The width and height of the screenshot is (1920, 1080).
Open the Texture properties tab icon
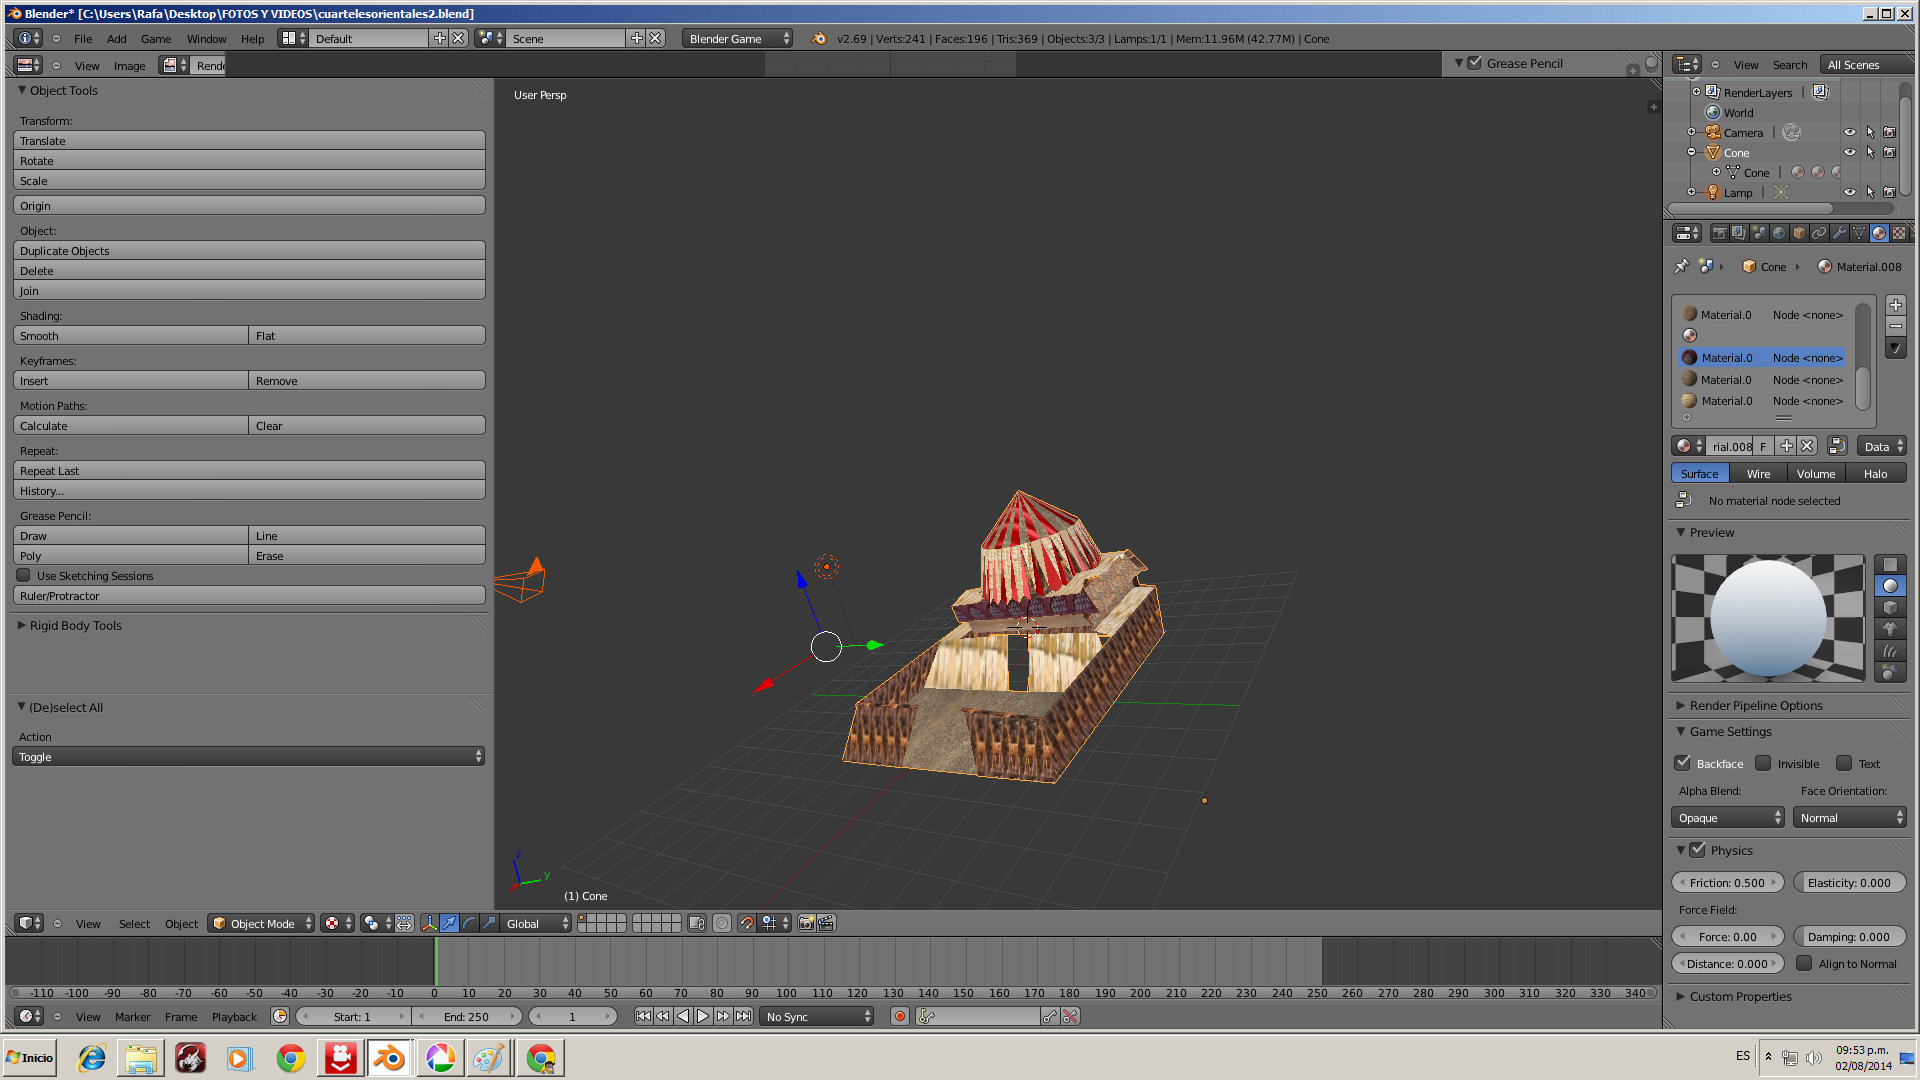tap(1898, 233)
